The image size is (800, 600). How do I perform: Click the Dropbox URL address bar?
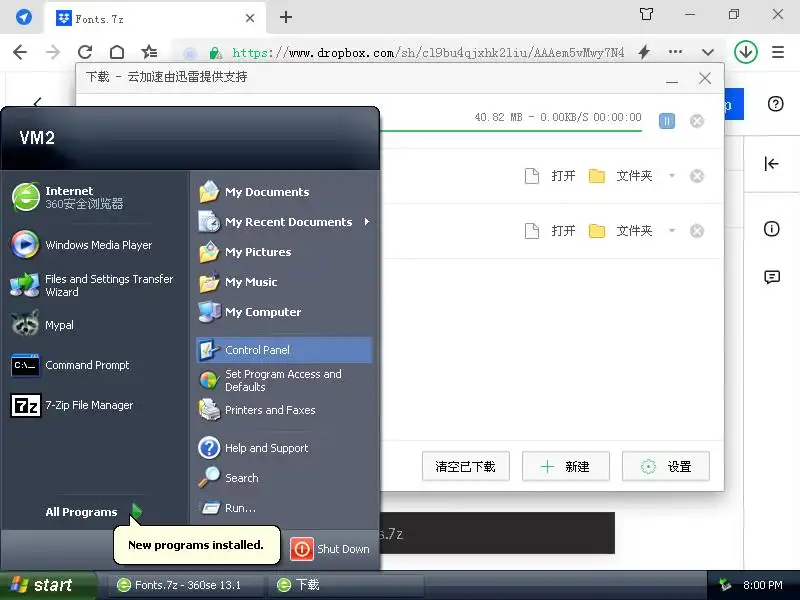click(428, 53)
